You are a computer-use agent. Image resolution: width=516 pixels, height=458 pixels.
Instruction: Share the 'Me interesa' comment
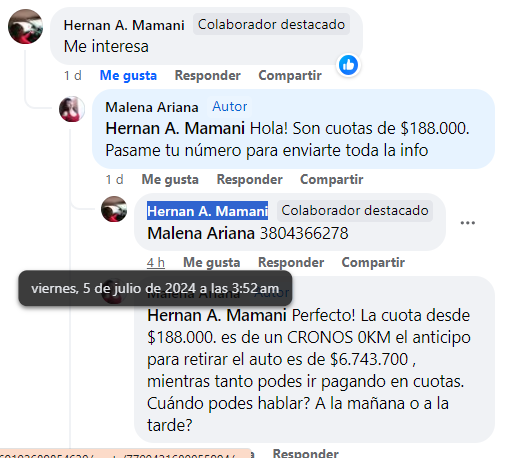click(x=290, y=75)
